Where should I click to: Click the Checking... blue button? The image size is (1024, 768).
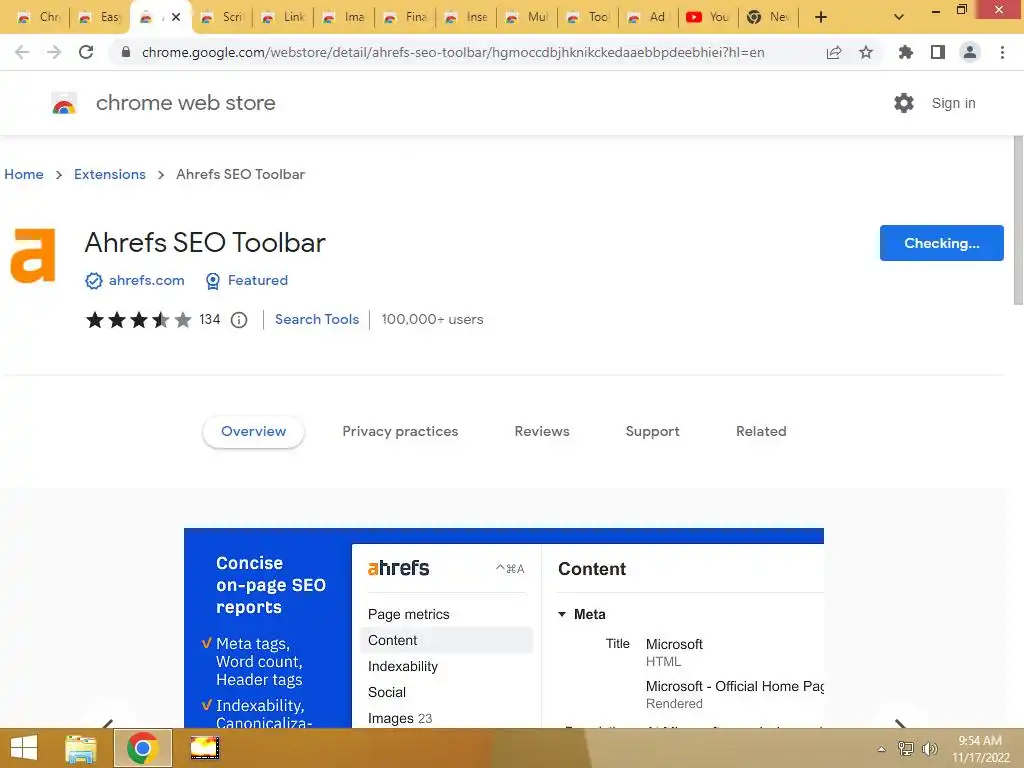[x=941, y=243]
